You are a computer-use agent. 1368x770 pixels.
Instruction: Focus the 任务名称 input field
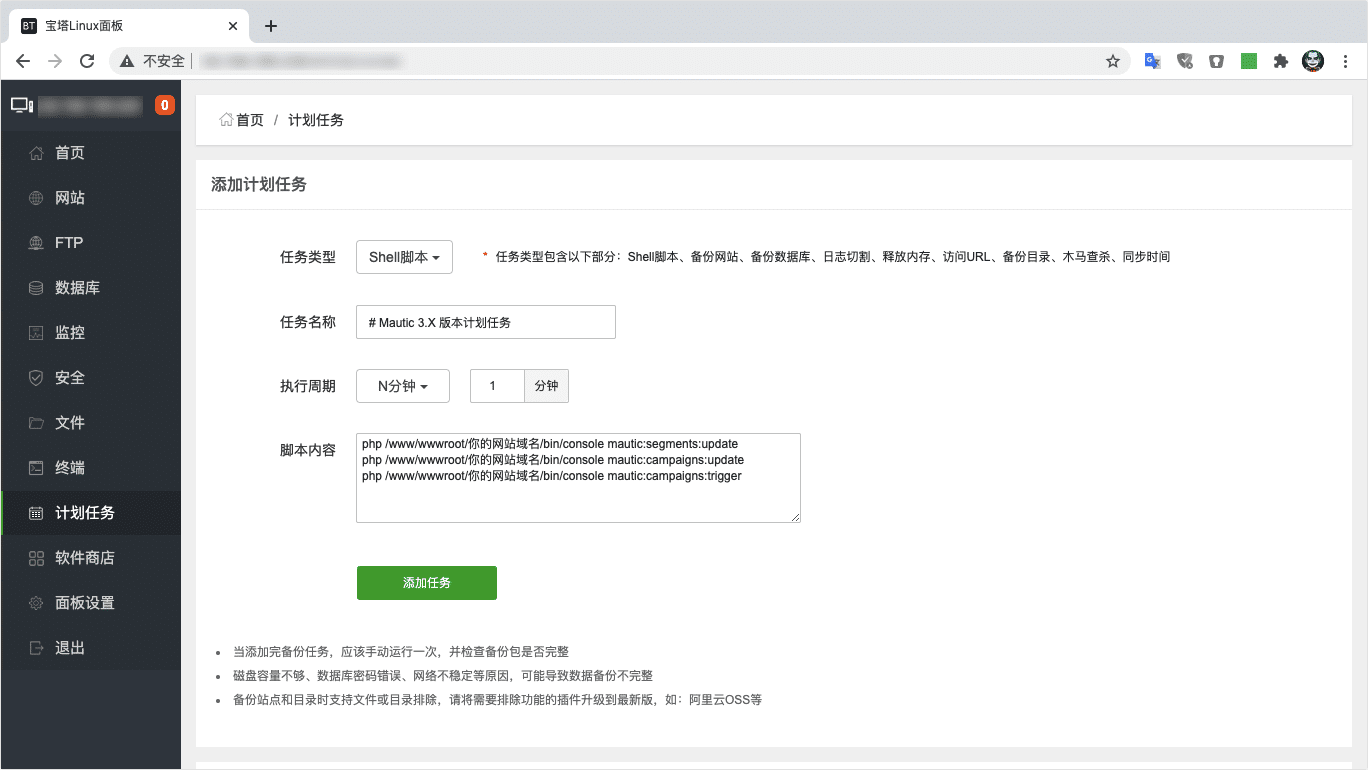coord(486,322)
